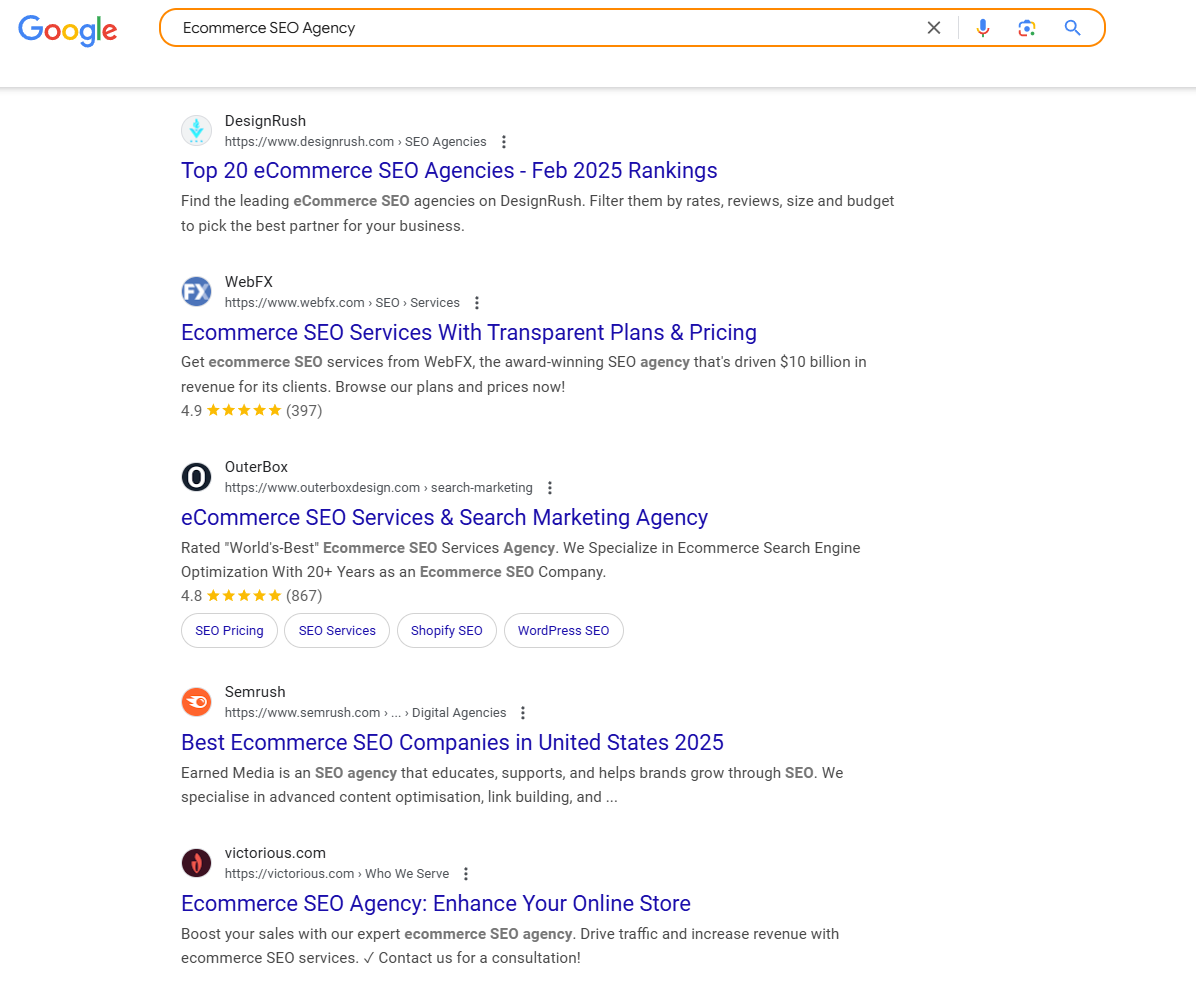1196x985 pixels.
Task: Select the SEO Pricing chip
Action: [229, 631]
